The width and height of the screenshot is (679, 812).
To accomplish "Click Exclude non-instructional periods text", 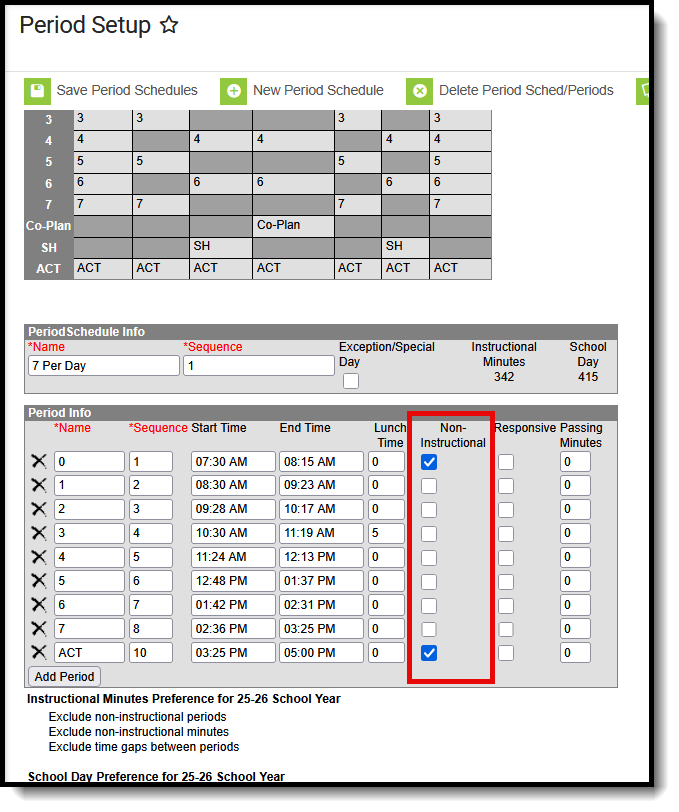I will [x=137, y=717].
